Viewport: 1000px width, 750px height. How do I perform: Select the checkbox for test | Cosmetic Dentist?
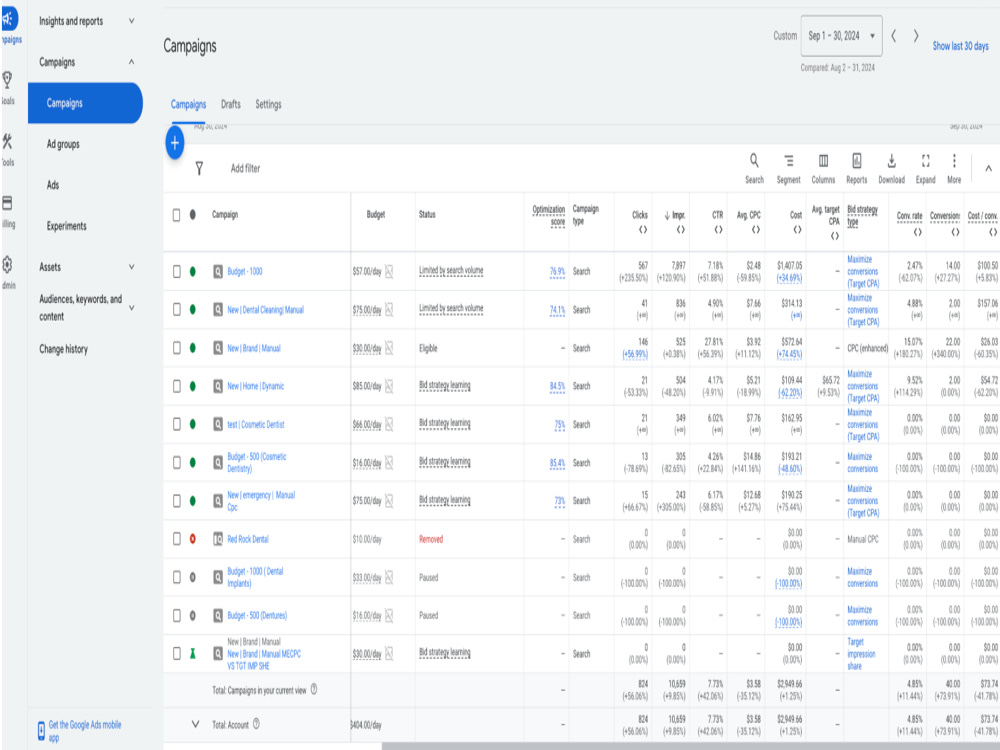pos(177,424)
